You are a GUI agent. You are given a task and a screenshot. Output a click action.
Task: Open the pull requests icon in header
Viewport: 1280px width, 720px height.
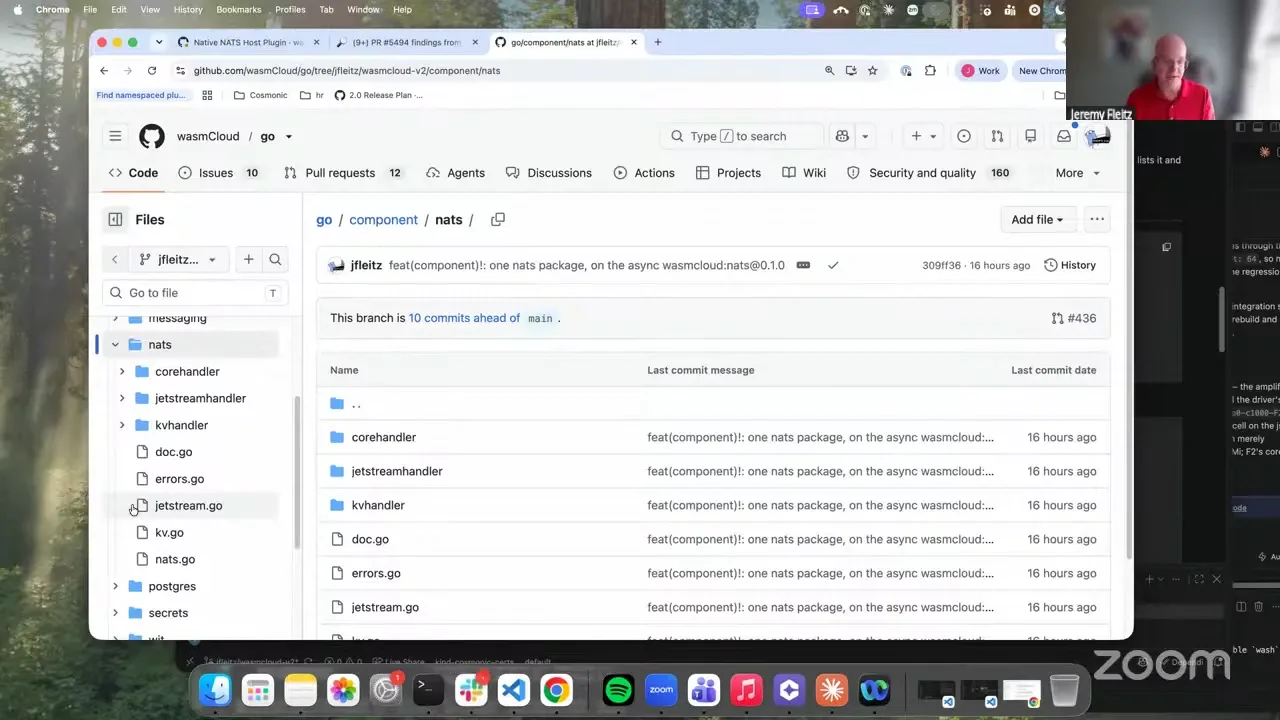997,136
